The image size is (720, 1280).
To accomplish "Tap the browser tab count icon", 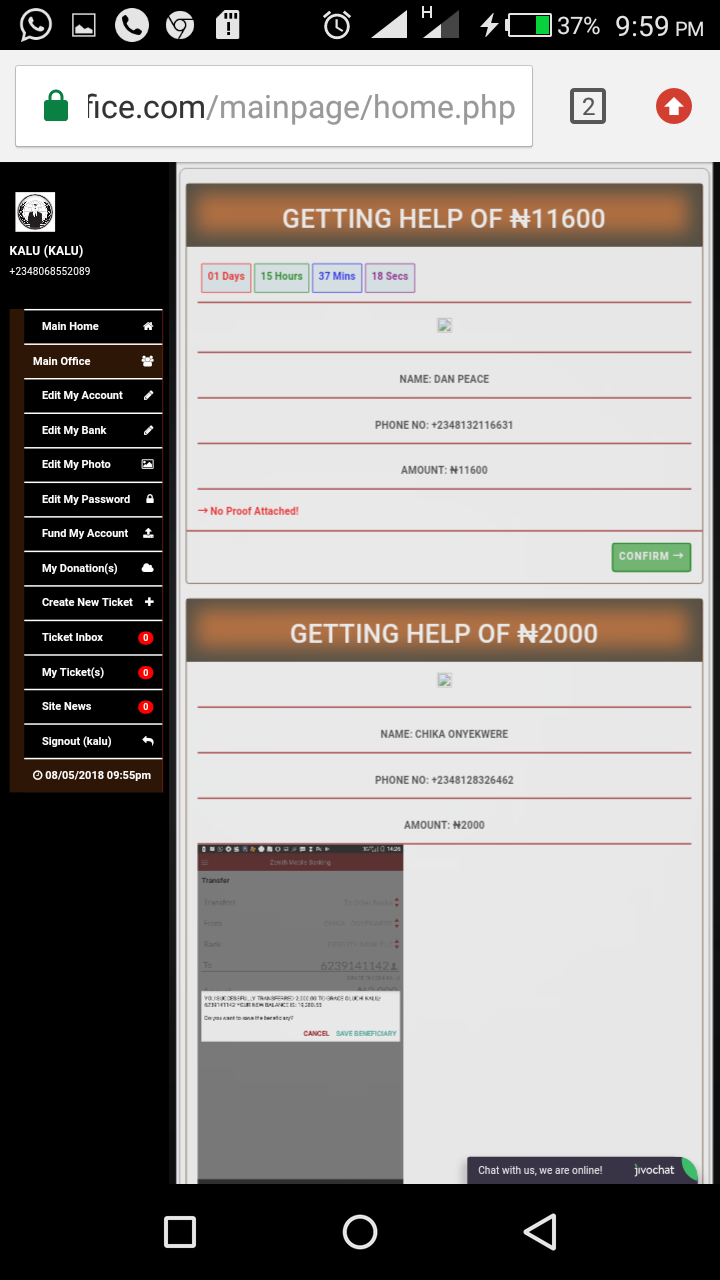I will click(x=588, y=106).
